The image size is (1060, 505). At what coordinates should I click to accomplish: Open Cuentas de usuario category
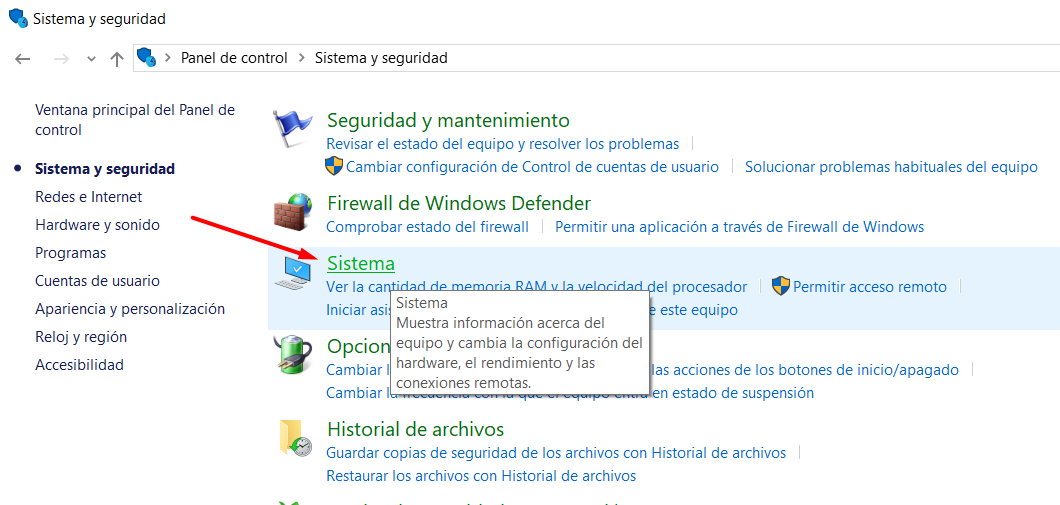97,281
